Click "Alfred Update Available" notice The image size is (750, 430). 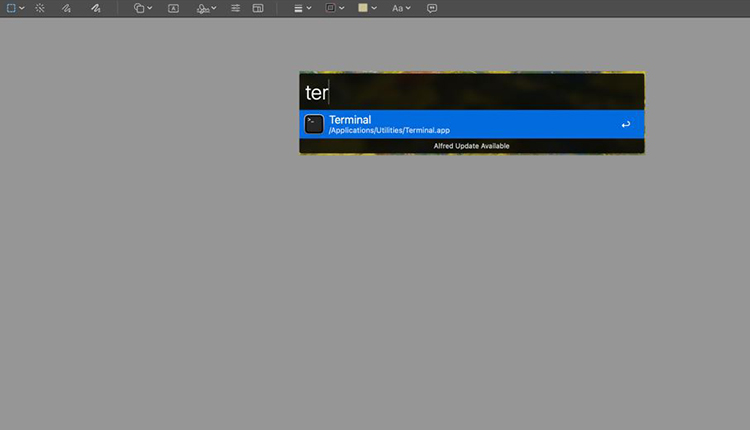(472, 146)
